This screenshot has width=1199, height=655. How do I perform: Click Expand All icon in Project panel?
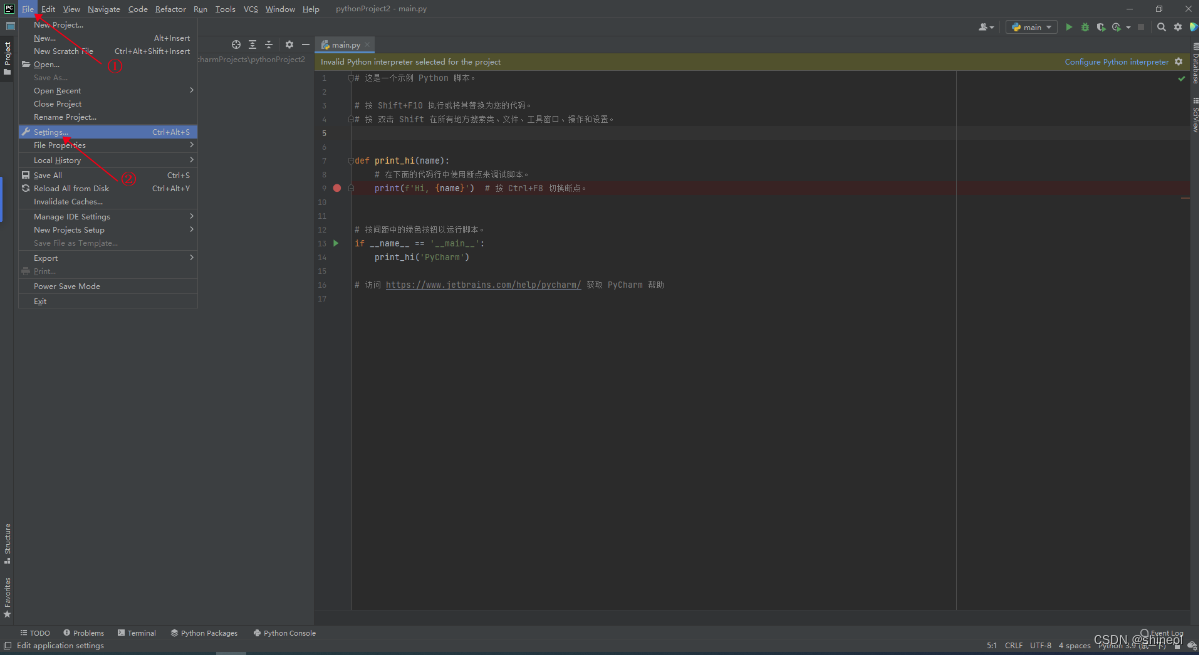pos(252,44)
